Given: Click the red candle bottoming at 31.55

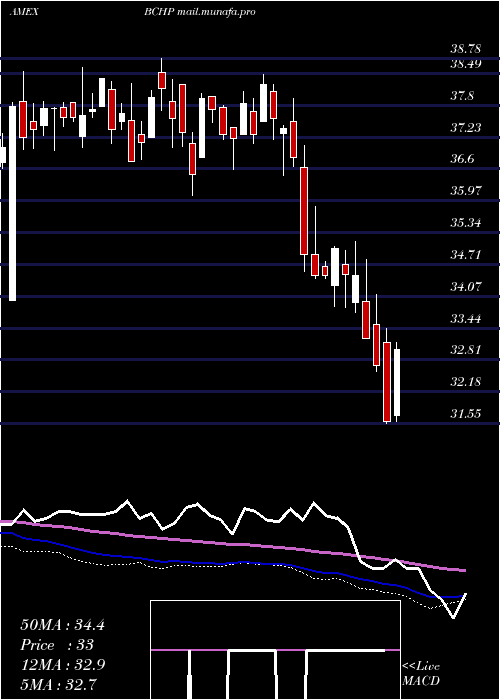Looking at the screenshot, I should 387,382.
